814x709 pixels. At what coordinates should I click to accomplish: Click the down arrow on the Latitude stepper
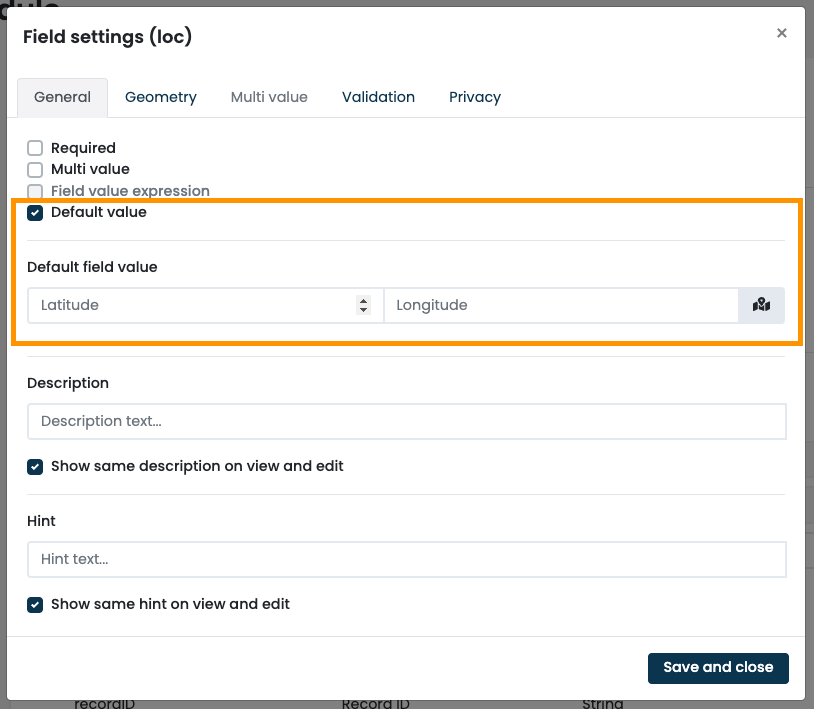(x=363, y=310)
